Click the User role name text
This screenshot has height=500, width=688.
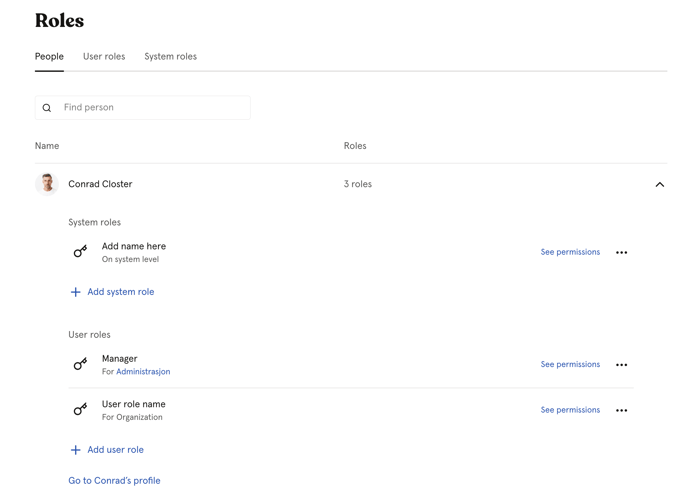click(x=133, y=404)
